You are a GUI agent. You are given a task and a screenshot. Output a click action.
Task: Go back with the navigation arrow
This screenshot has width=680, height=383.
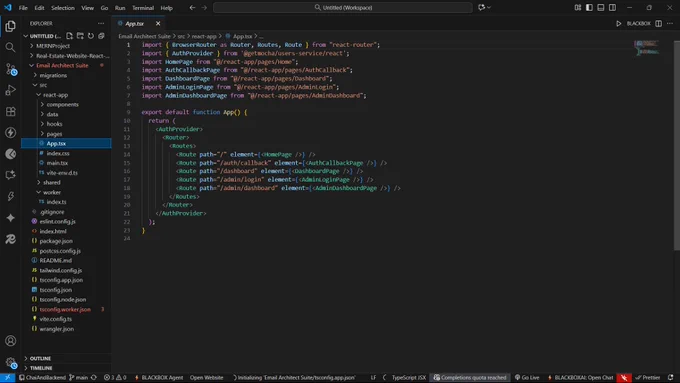click(193, 7)
